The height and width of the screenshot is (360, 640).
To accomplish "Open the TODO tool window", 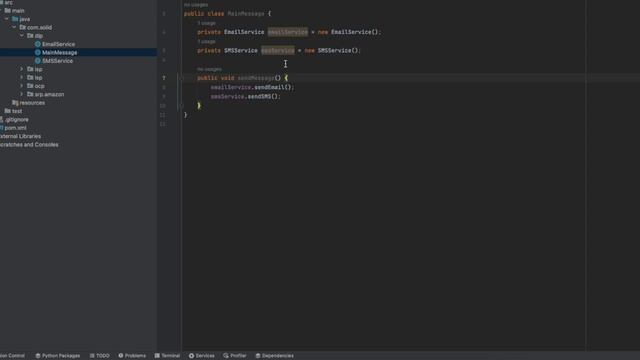I will pos(100,356).
